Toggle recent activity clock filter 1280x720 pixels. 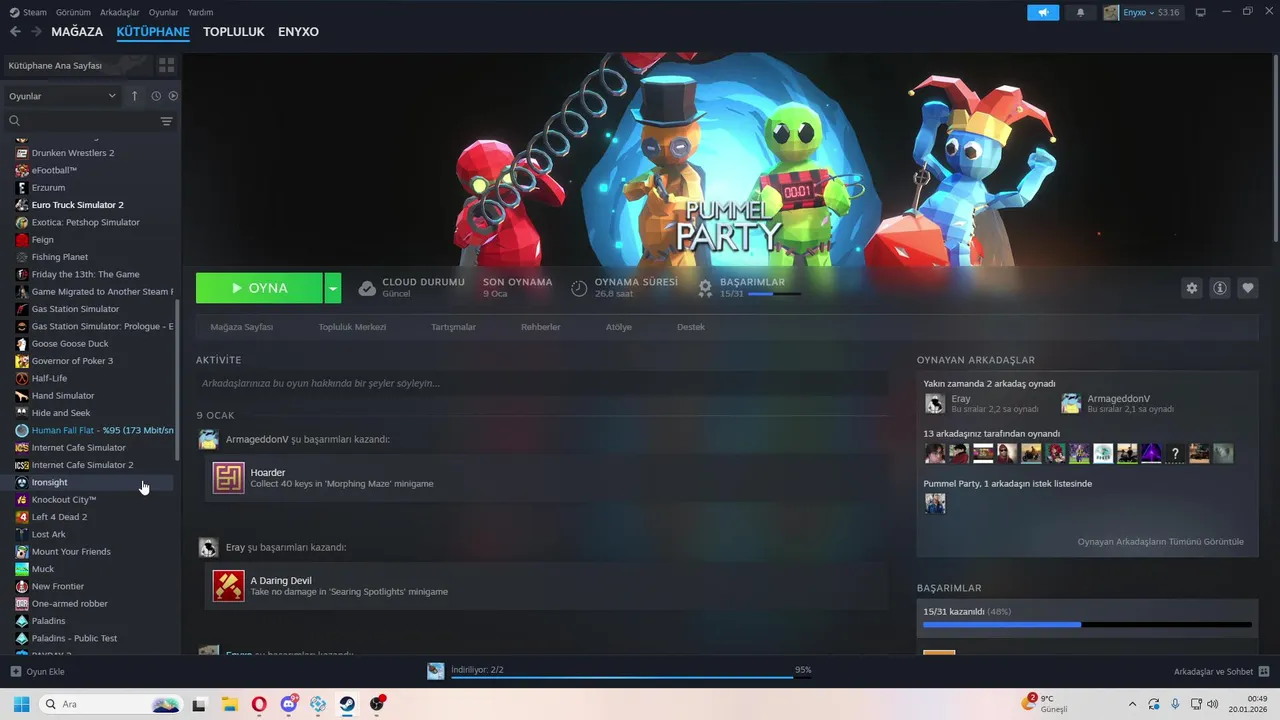[156, 96]
